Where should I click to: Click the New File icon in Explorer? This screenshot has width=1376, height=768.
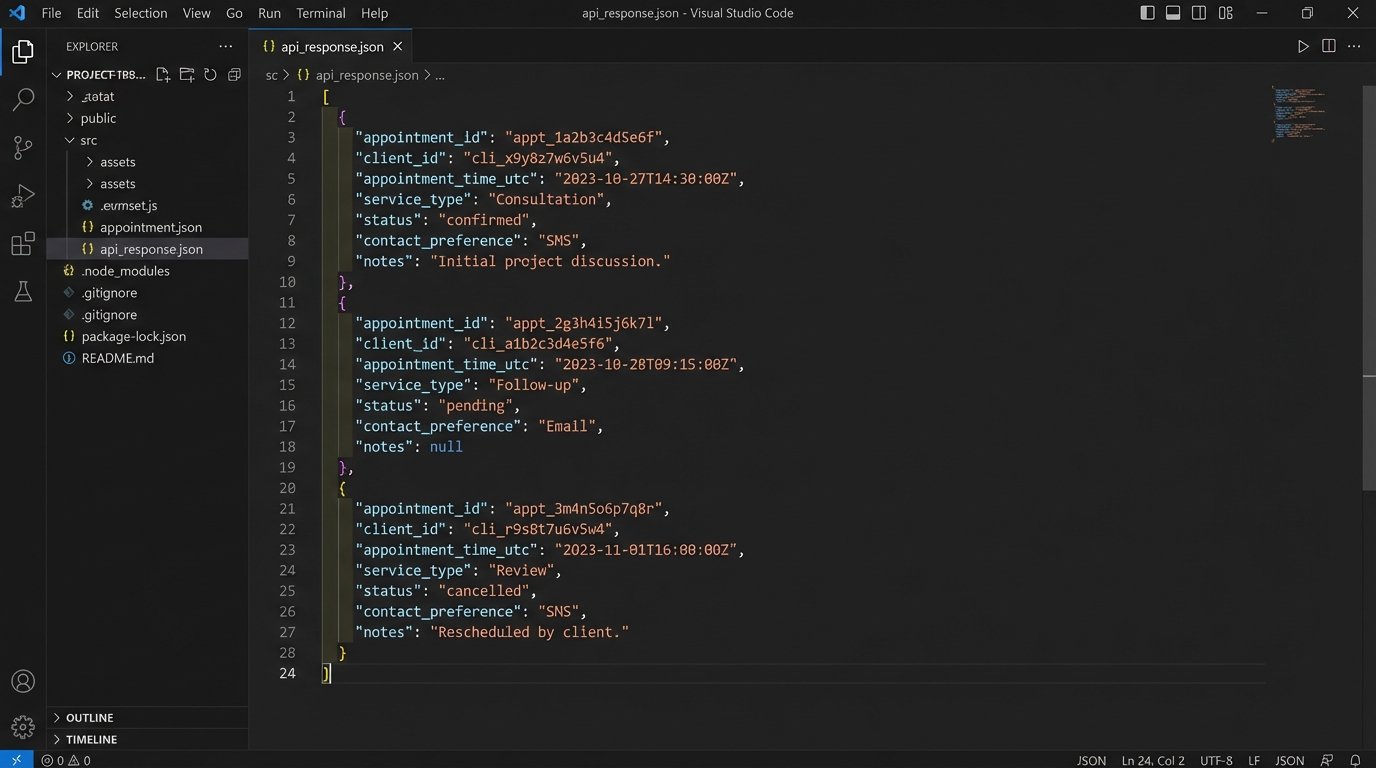(x=163, y=75)
